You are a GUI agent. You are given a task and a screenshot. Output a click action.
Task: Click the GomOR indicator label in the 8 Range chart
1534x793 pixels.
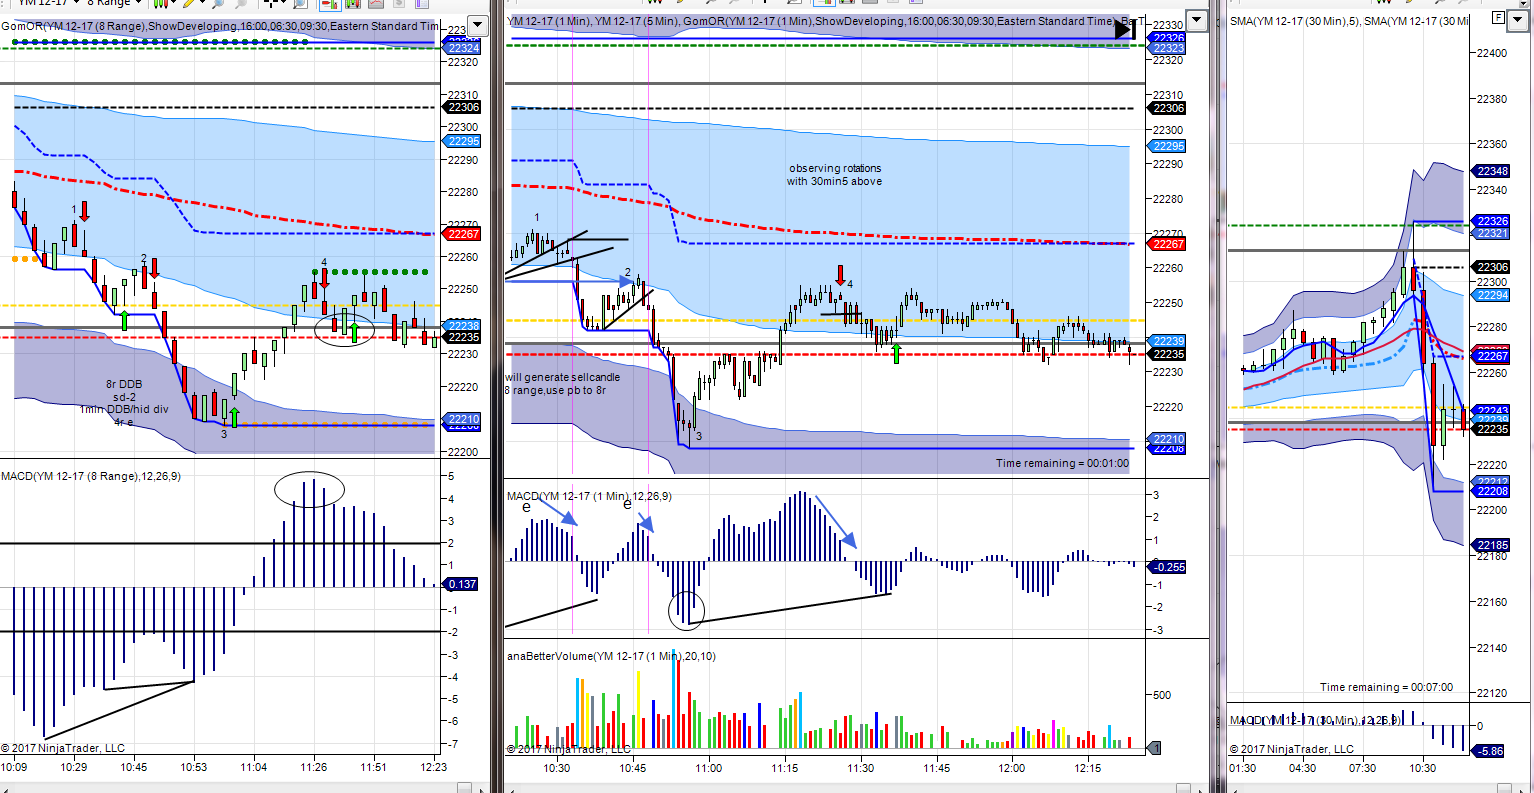(220, 26)
